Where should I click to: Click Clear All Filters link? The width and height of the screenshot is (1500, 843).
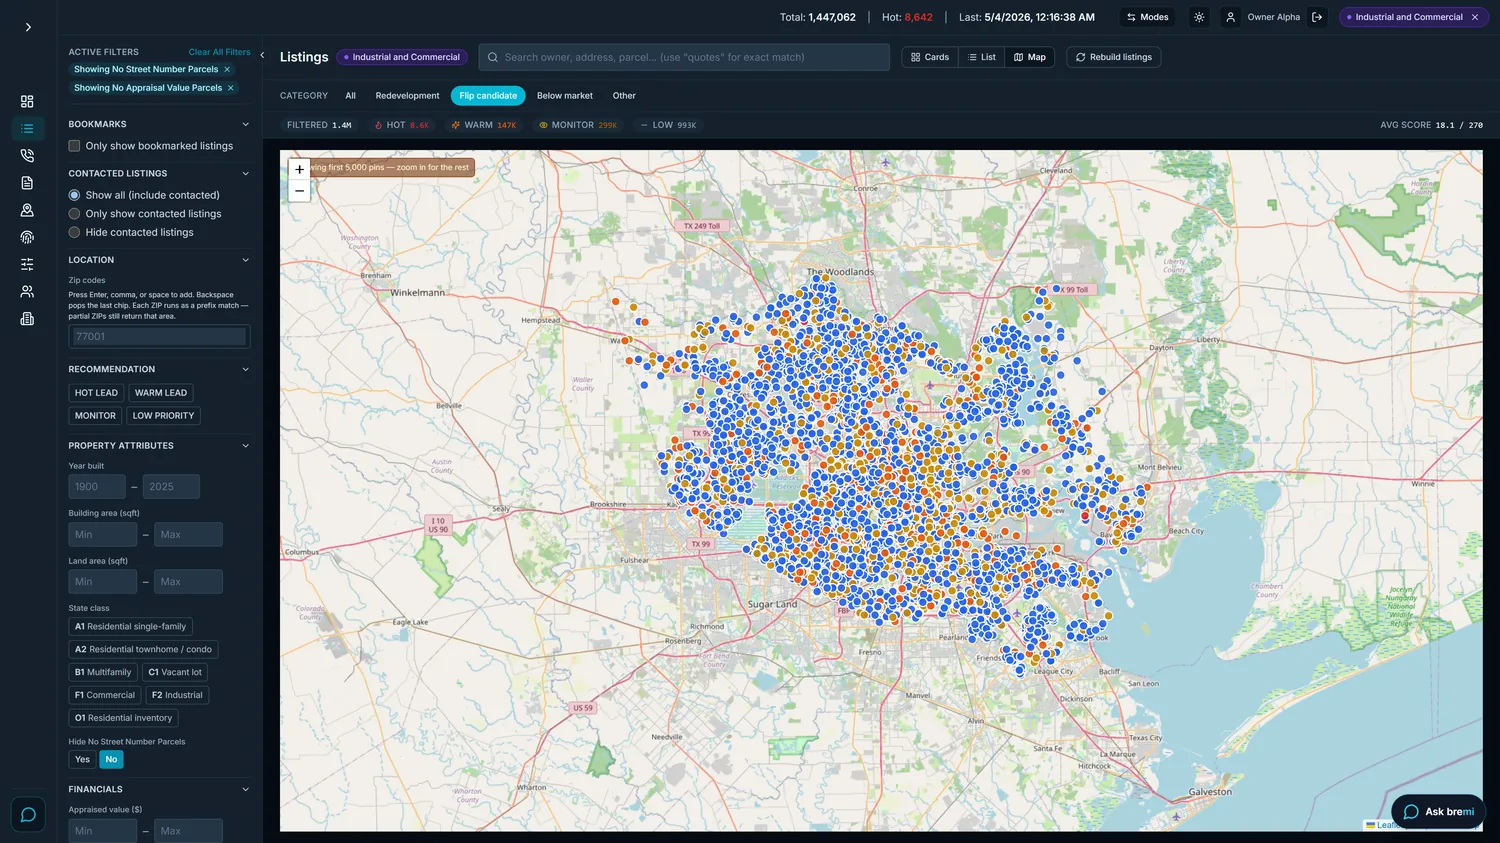pyautogui.click(x=220, y=52)
